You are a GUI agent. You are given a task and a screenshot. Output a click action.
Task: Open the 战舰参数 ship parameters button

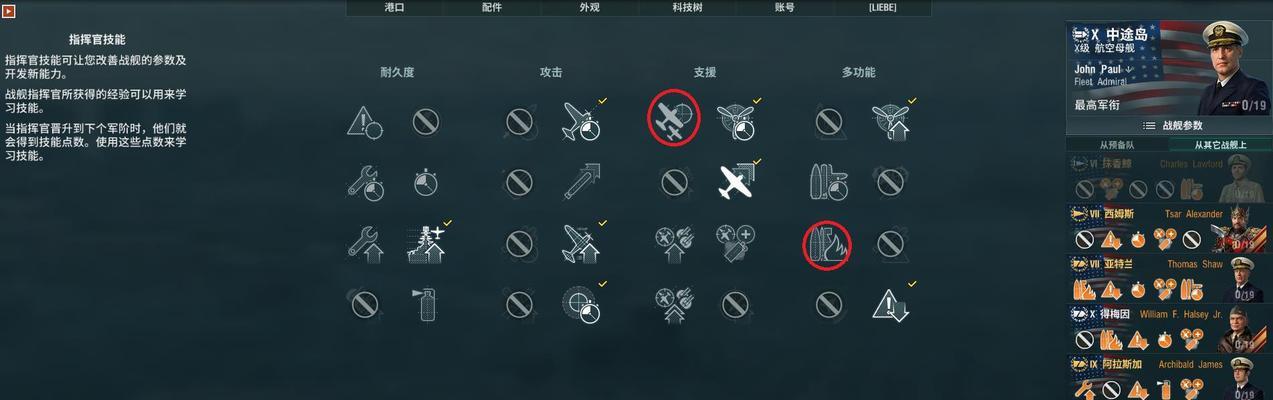(1169, 126)
